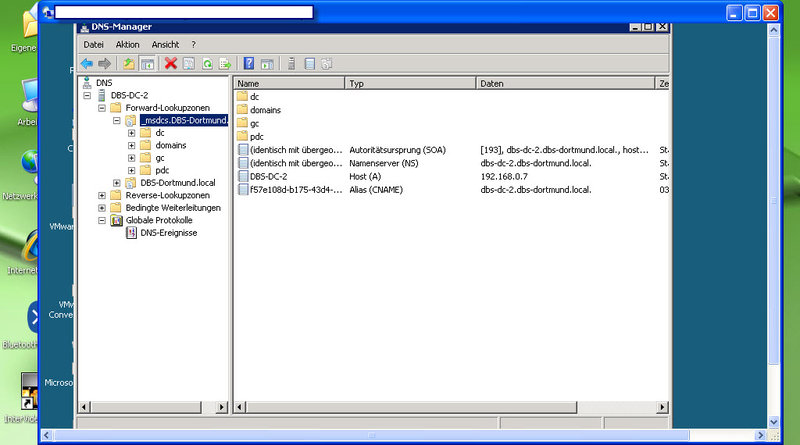
Task: Expand the Reverse-Lookupzonen node
Action: (x=102, y=195)
